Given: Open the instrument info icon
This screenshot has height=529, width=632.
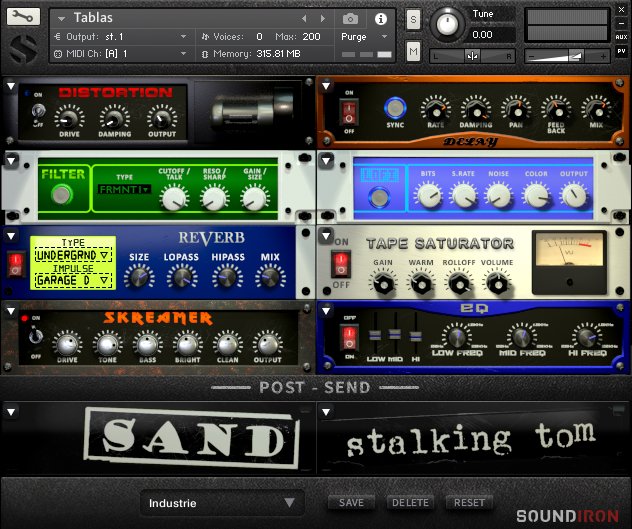Looking at the screenshot, I should click(380, 19).
